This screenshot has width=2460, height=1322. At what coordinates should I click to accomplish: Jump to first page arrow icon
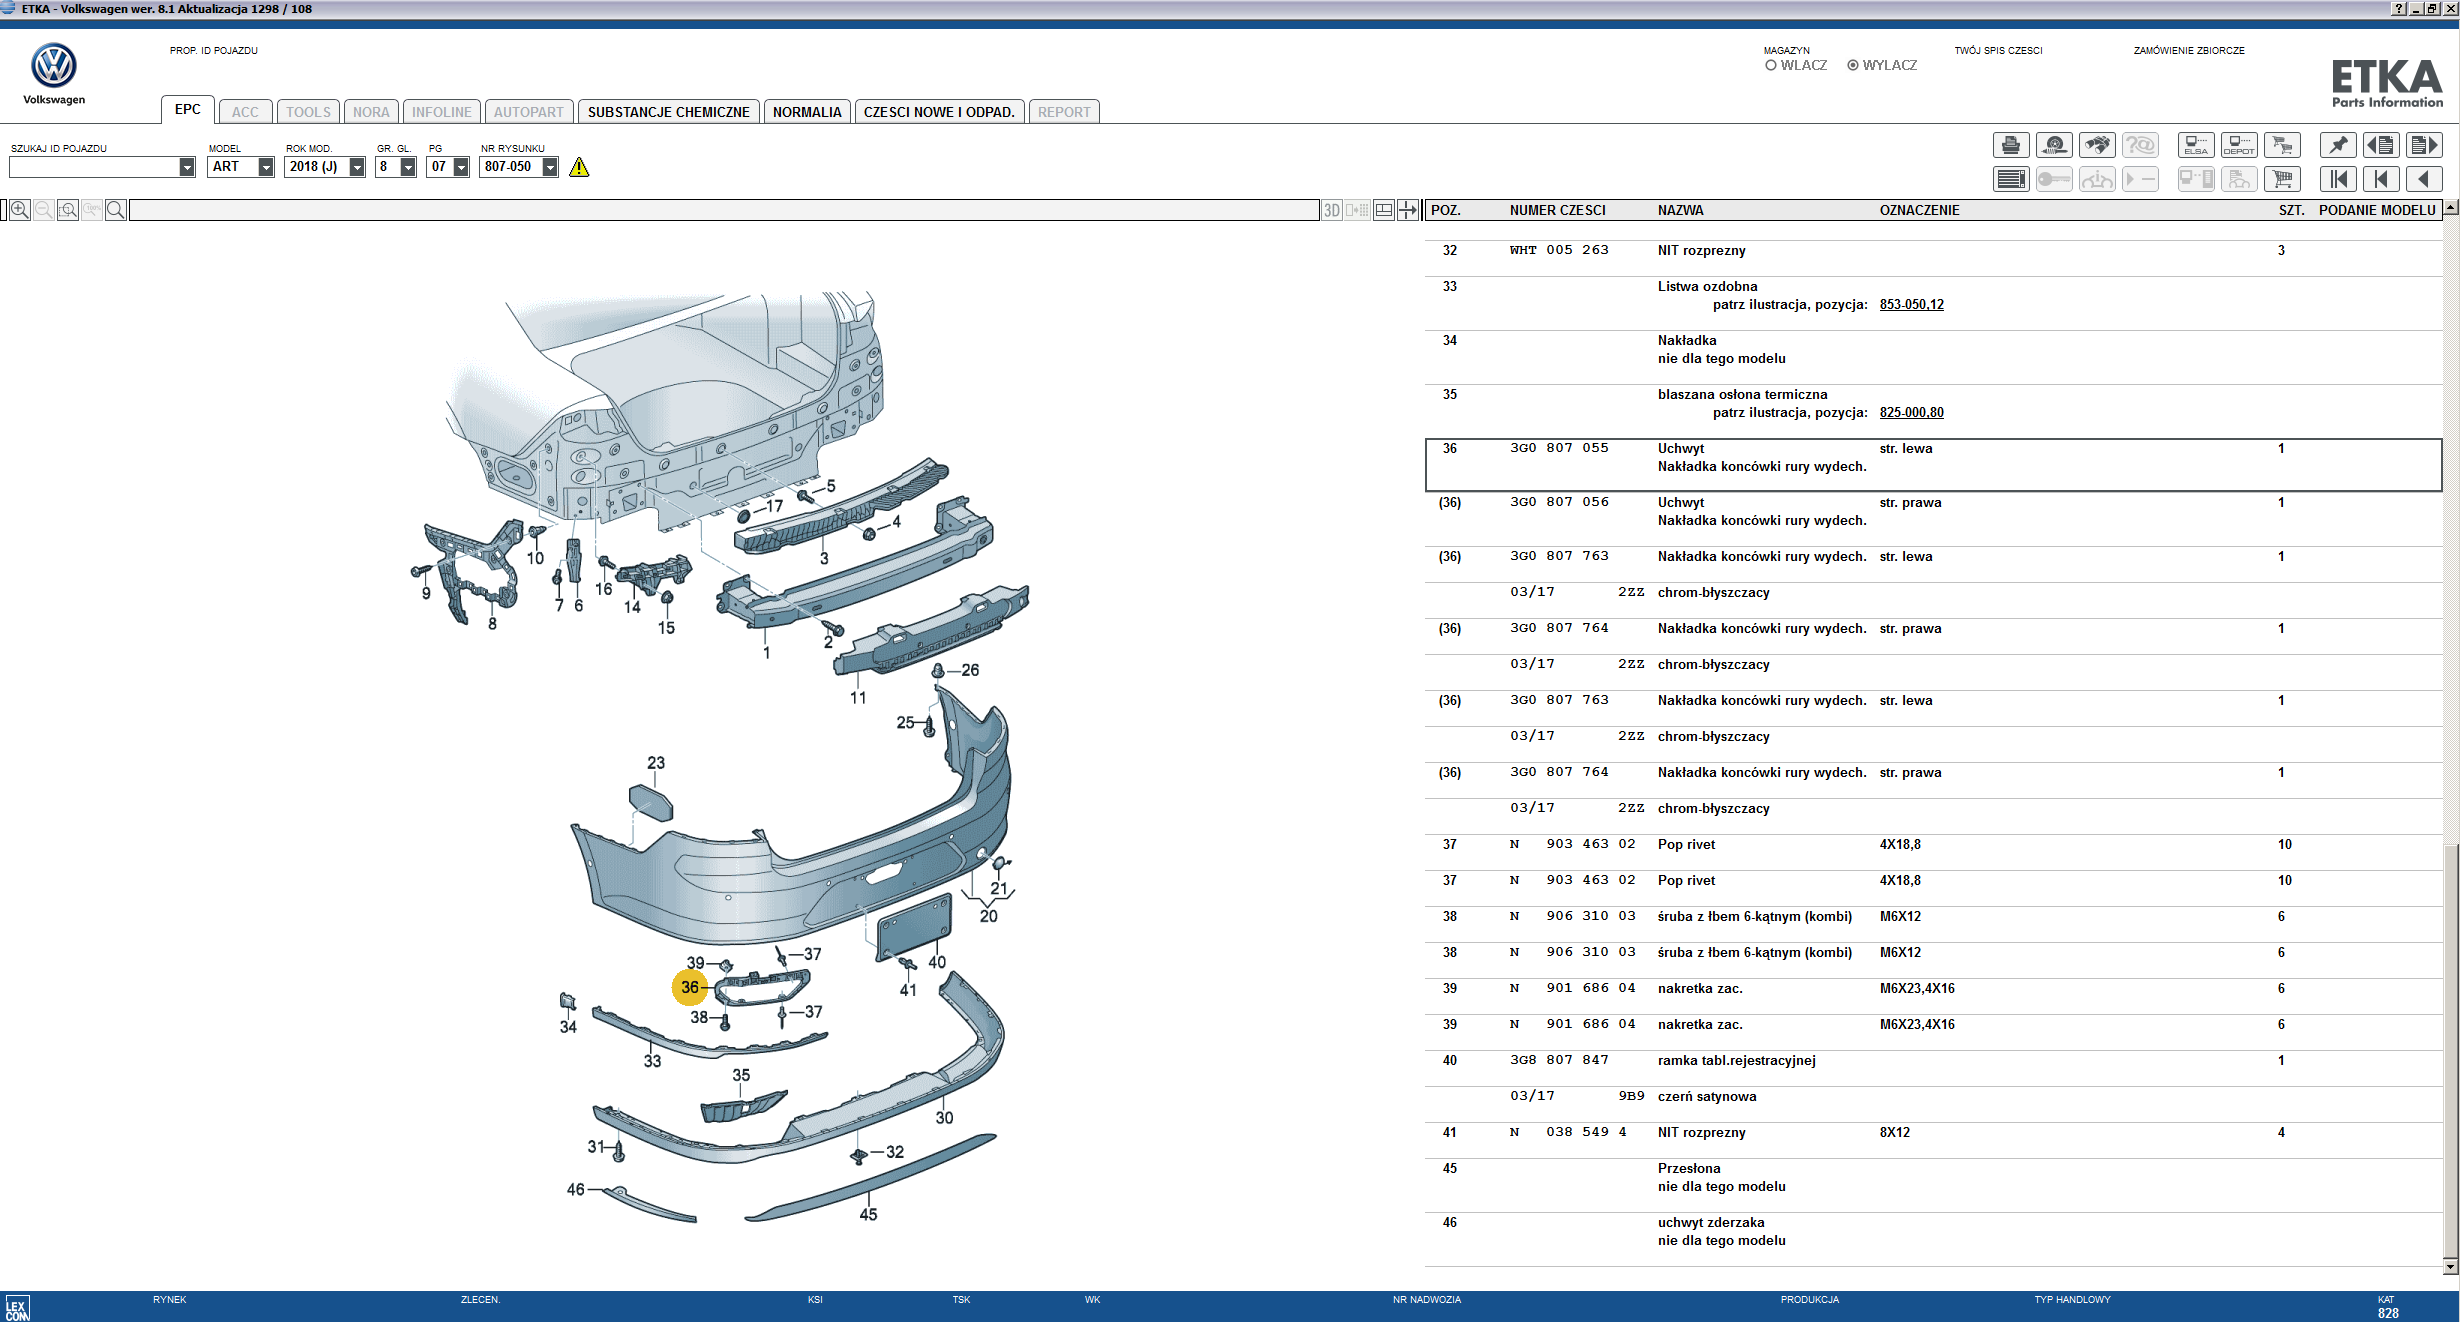pos(2338,179)
